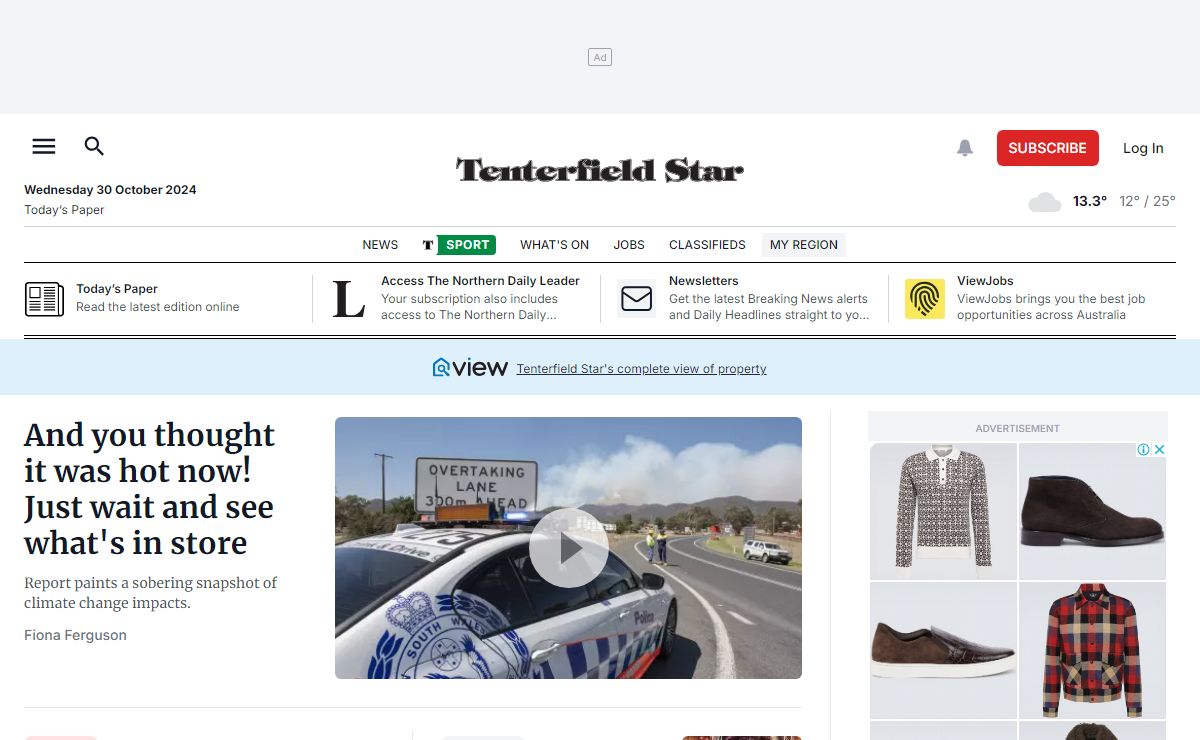This screenshot has height=740, width=1200.
Task: Click the Tenterfield Star masthead logo
Action: click(600, 170)
